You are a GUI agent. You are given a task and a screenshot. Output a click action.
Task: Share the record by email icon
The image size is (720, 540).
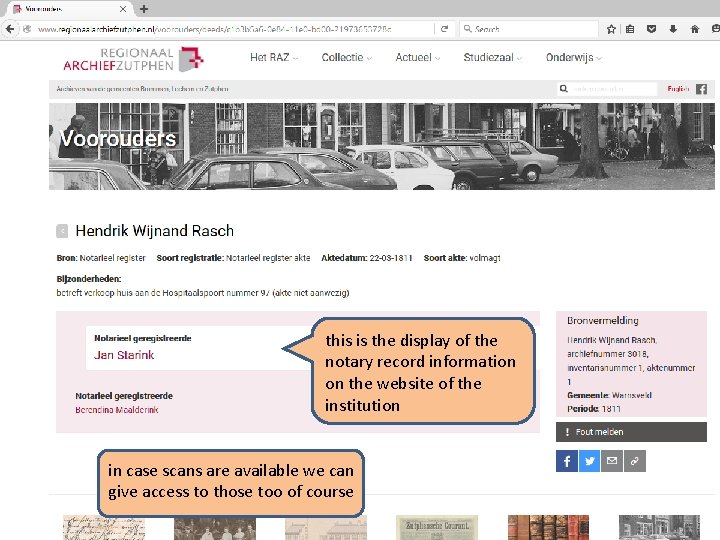tap(612, 461)
